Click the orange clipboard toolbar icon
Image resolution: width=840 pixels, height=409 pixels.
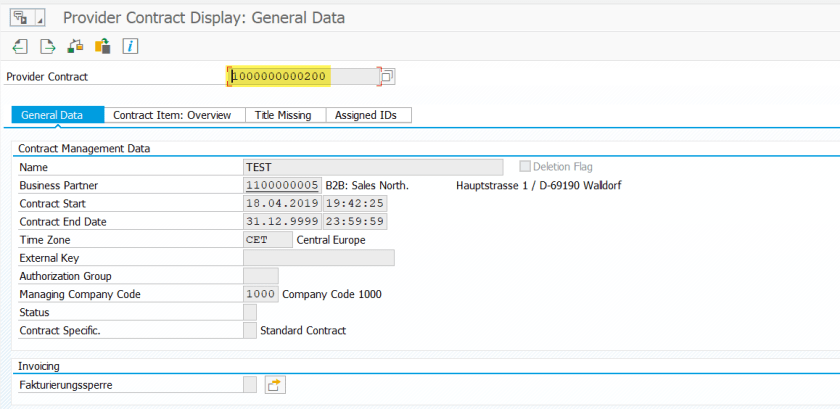coord(102,46)
